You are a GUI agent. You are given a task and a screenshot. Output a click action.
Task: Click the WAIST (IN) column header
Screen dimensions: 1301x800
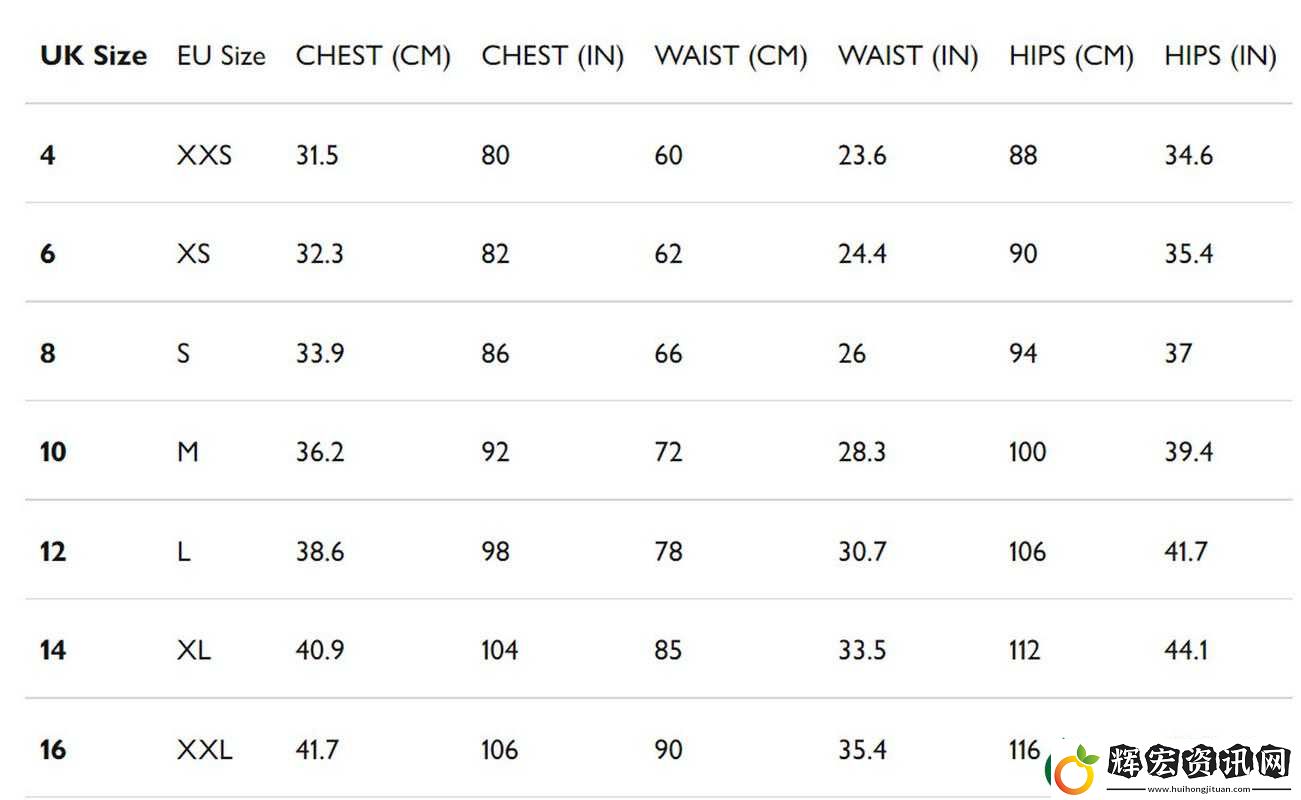[908, 57]
